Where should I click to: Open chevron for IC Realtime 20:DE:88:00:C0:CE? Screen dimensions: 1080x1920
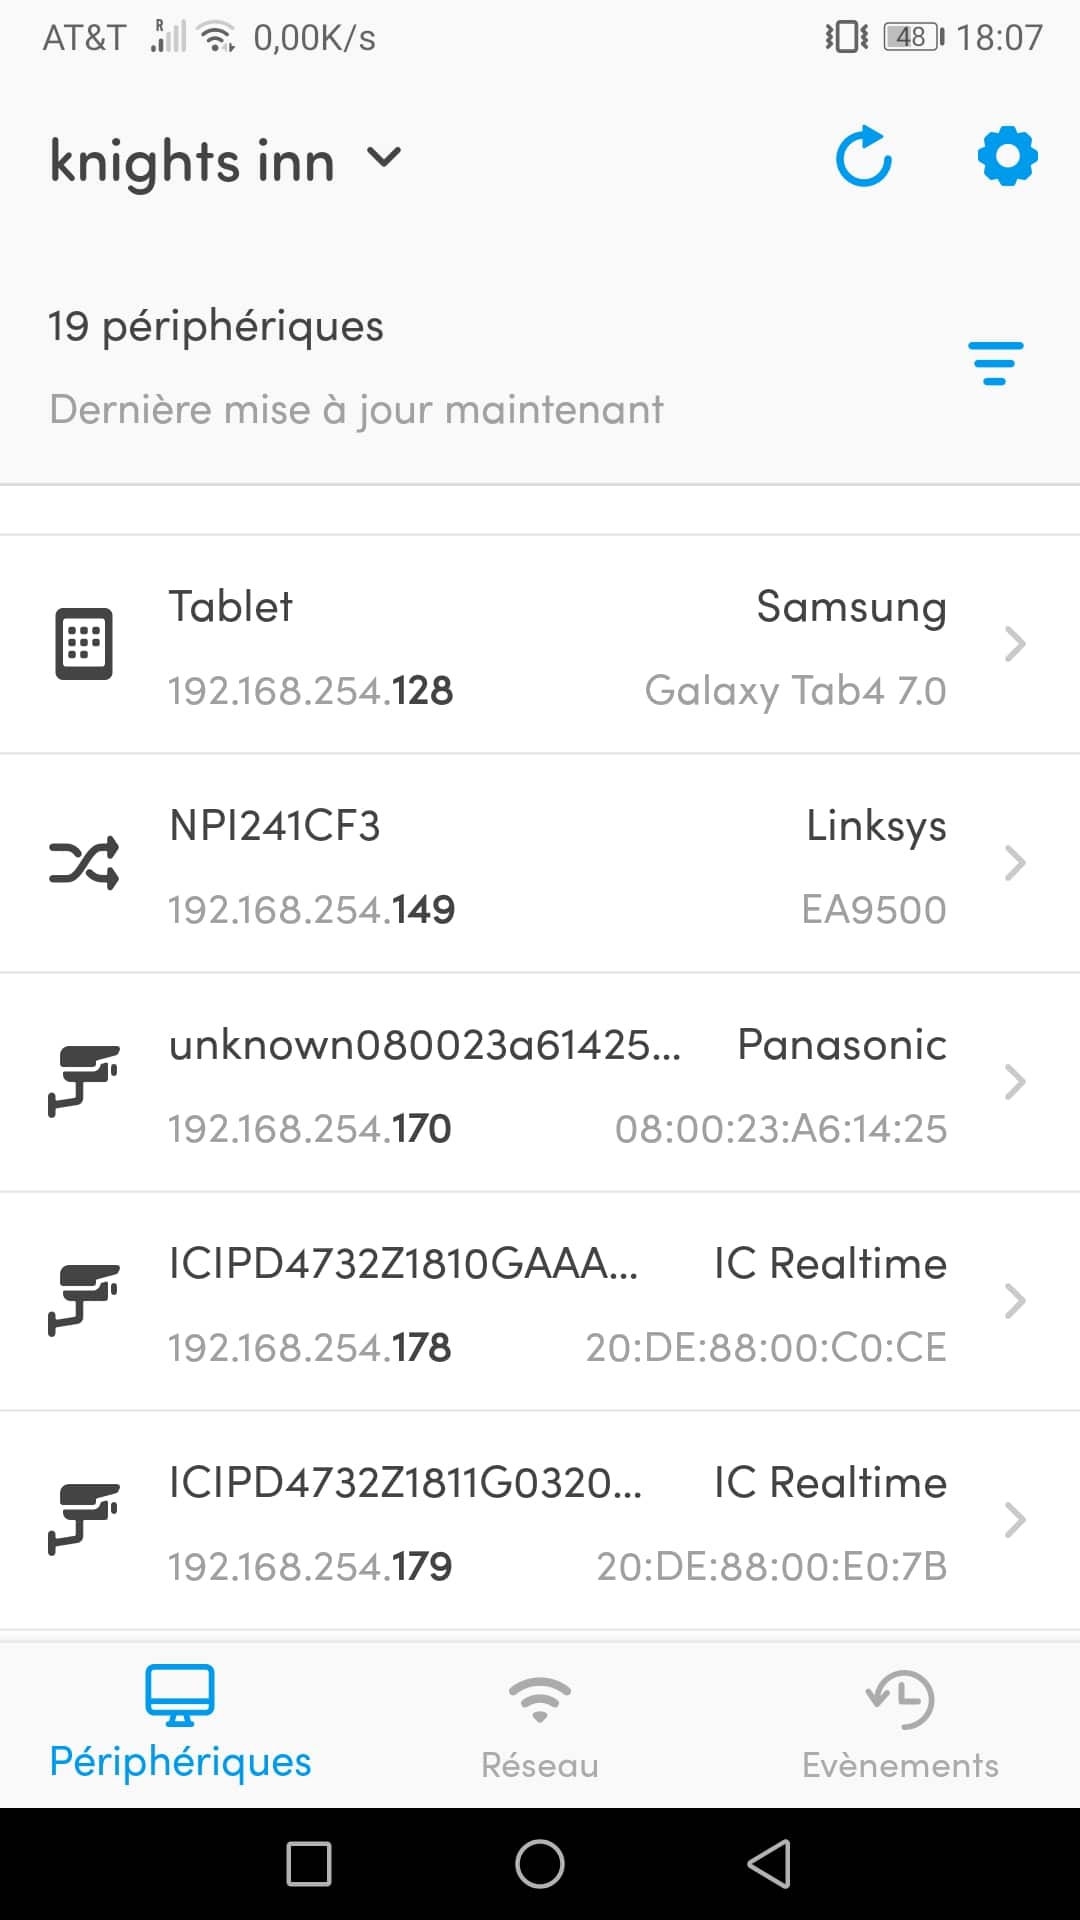(x=1015, y=1301)
